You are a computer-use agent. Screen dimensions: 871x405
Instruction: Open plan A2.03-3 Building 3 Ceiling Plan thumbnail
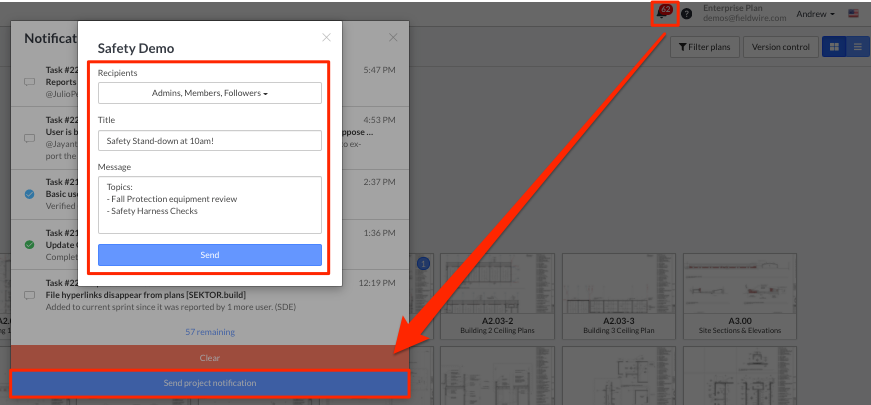pyautogui.click(x=619, y=284)
